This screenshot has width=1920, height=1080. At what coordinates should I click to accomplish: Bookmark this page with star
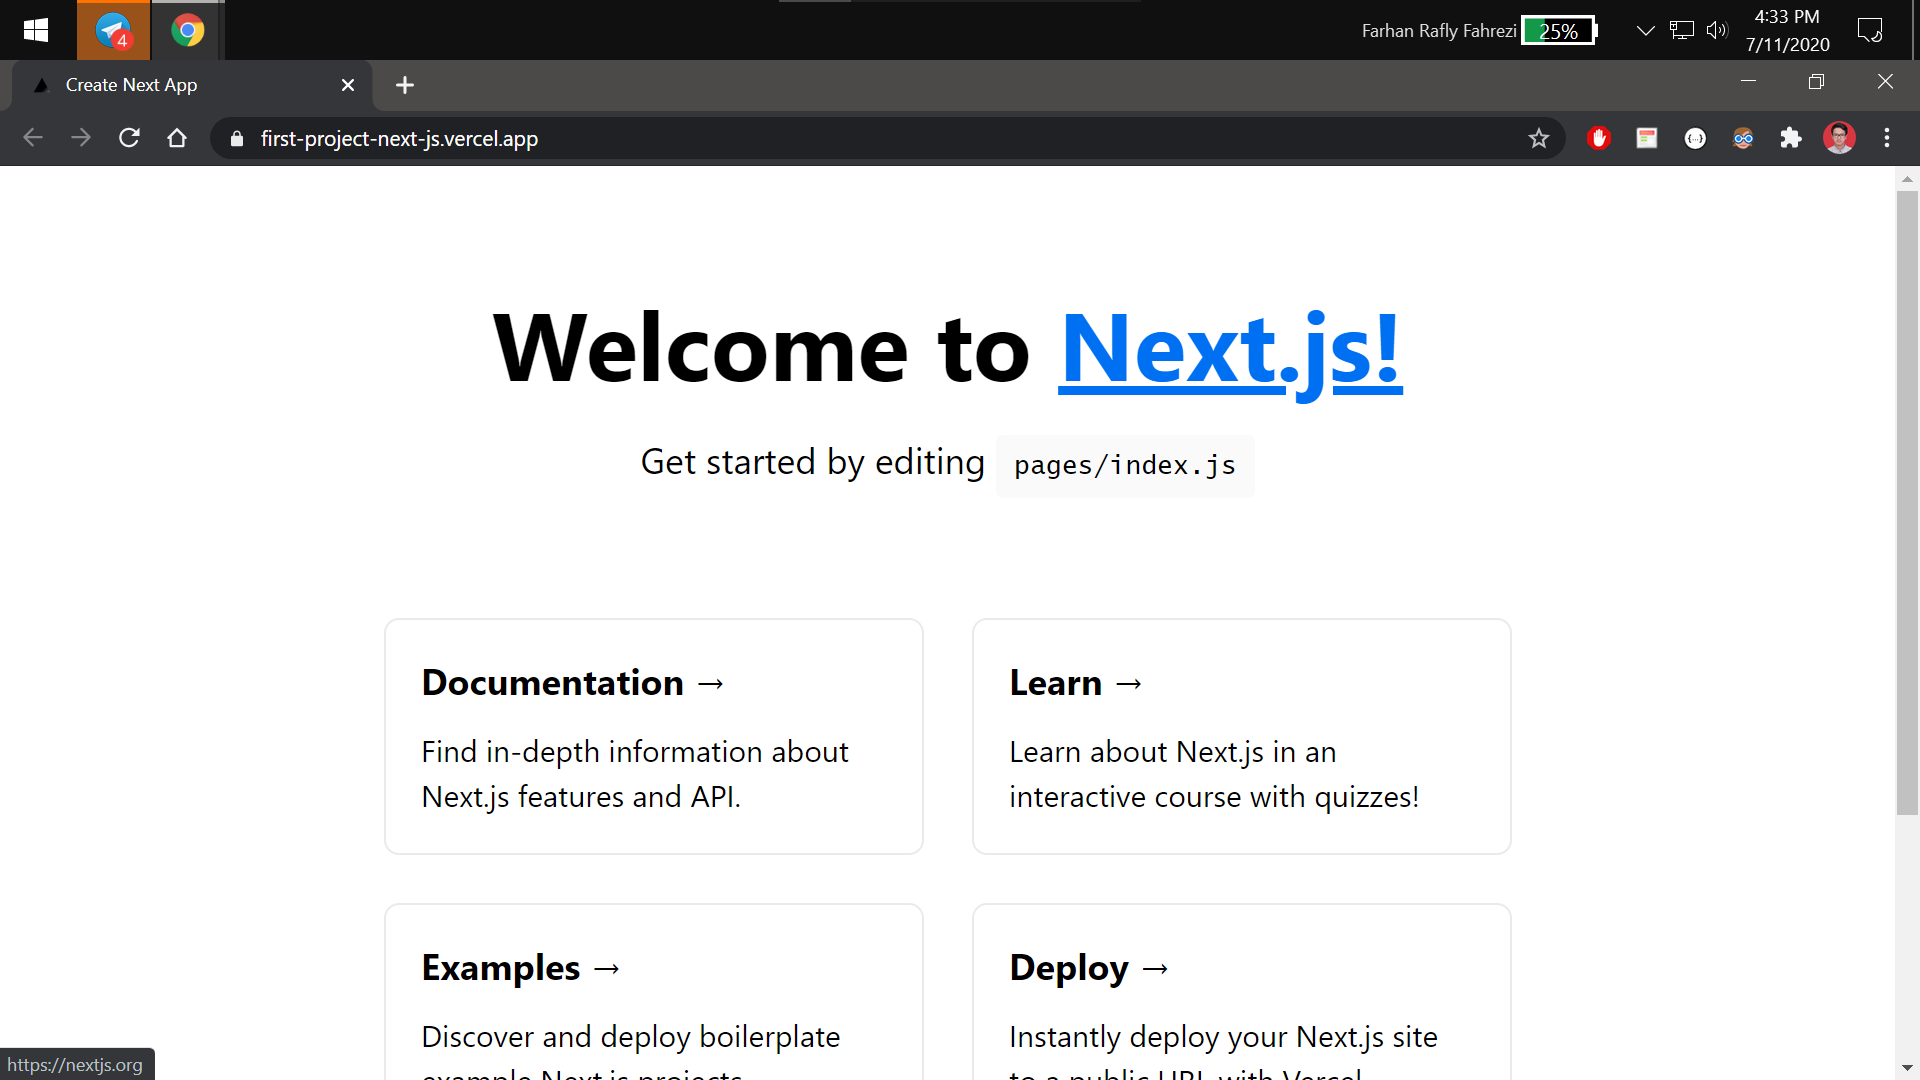tap(1538, 139)
